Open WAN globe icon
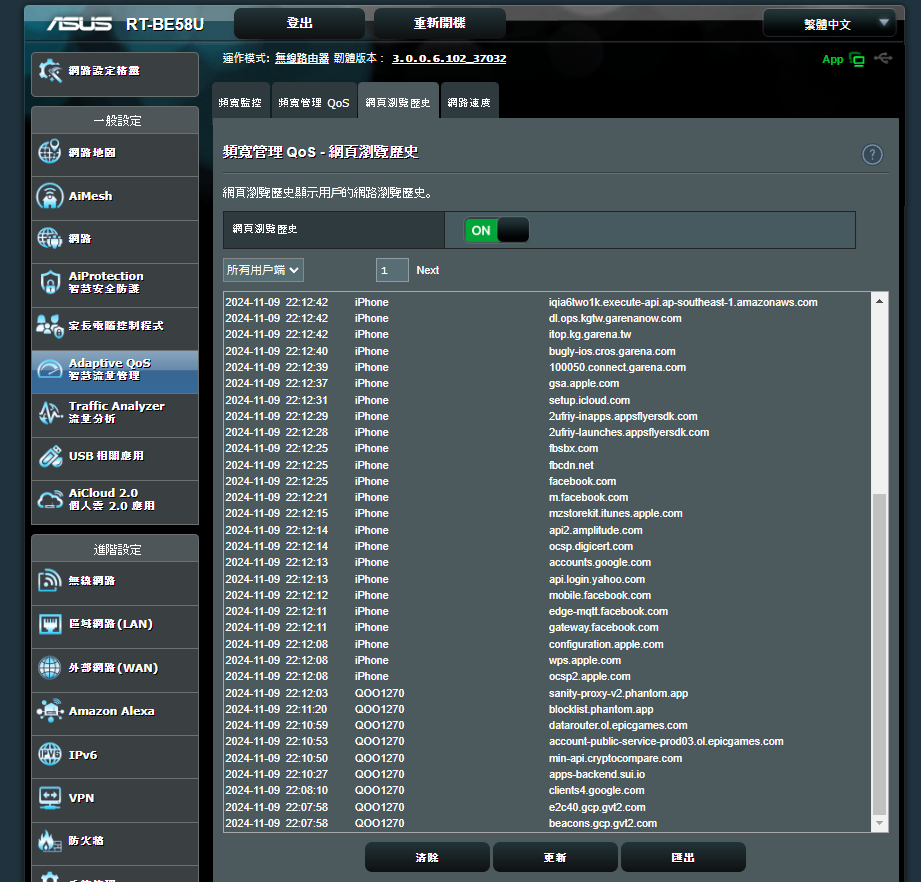 coord(49,668)
